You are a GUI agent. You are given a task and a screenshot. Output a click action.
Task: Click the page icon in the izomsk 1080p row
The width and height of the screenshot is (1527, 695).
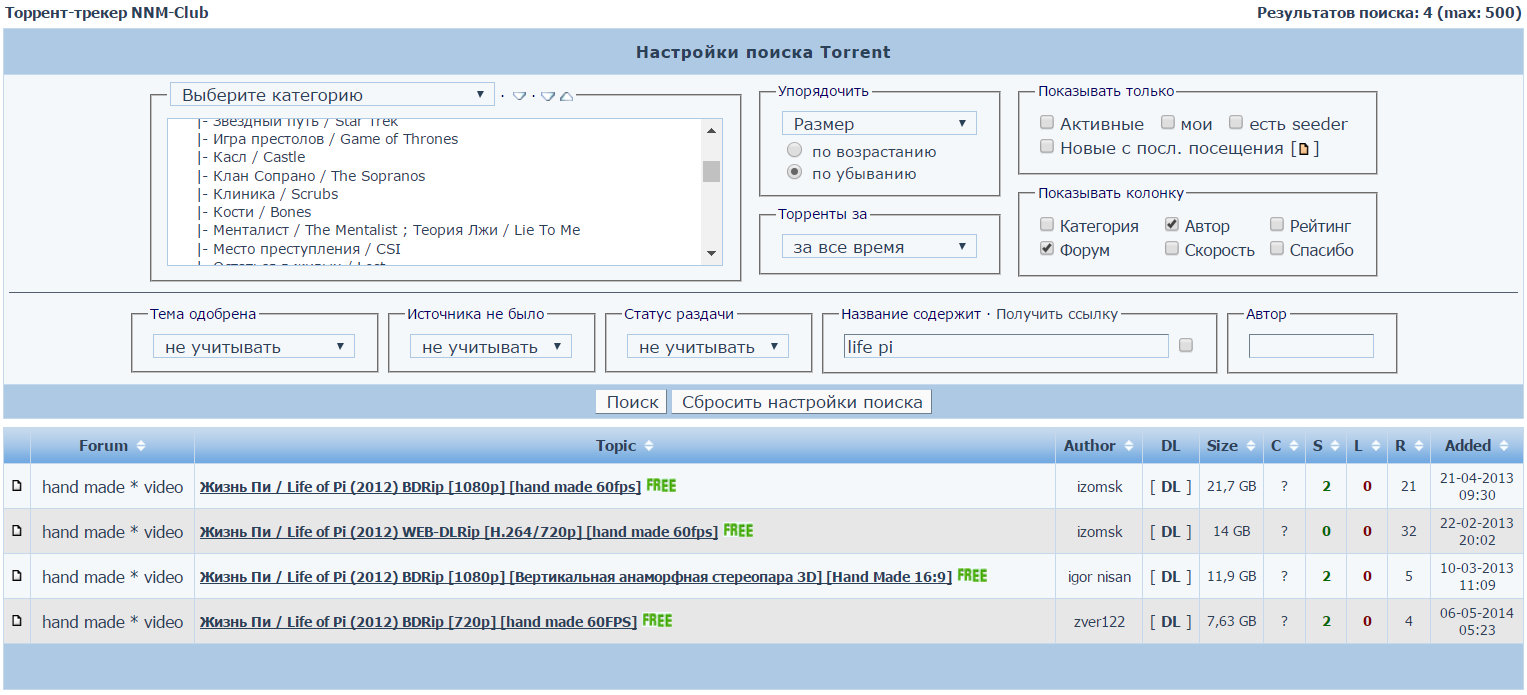click(x=16, y=487)
